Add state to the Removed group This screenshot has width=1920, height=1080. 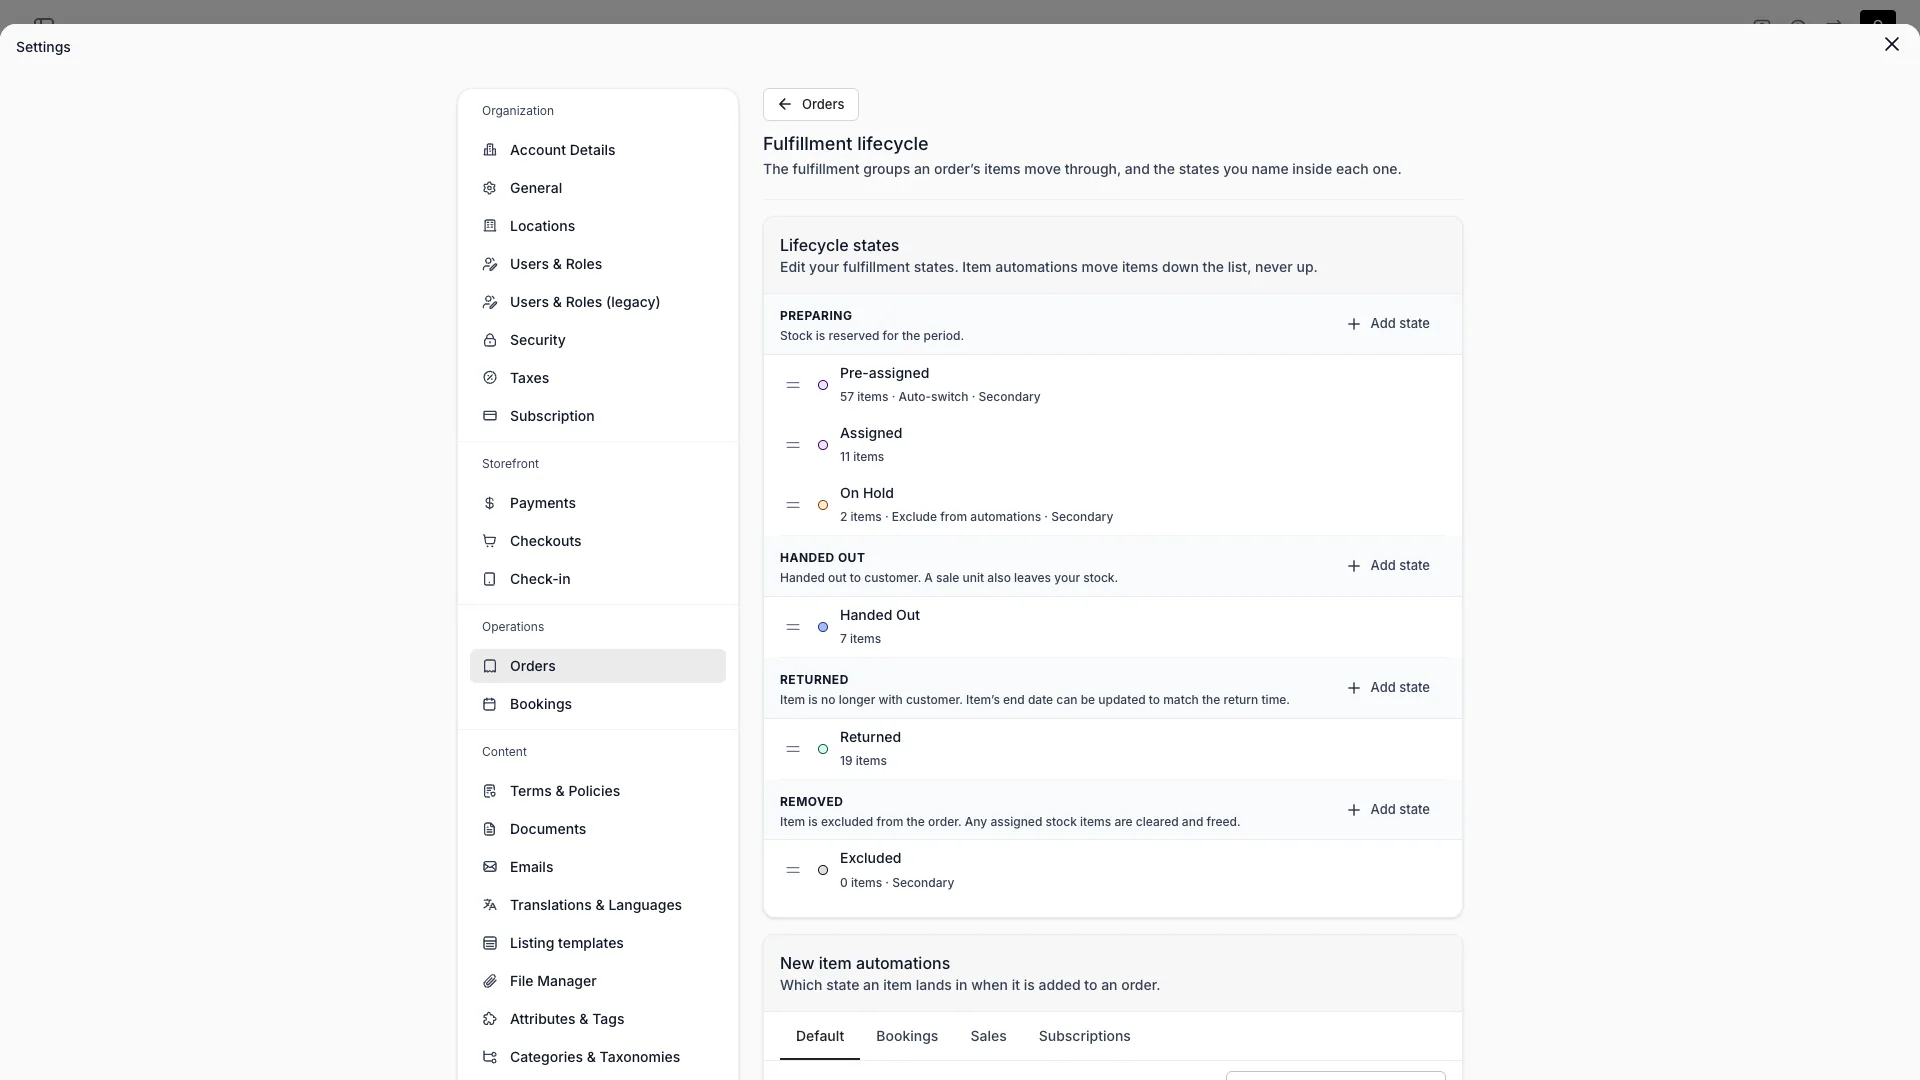point(1388,810)
